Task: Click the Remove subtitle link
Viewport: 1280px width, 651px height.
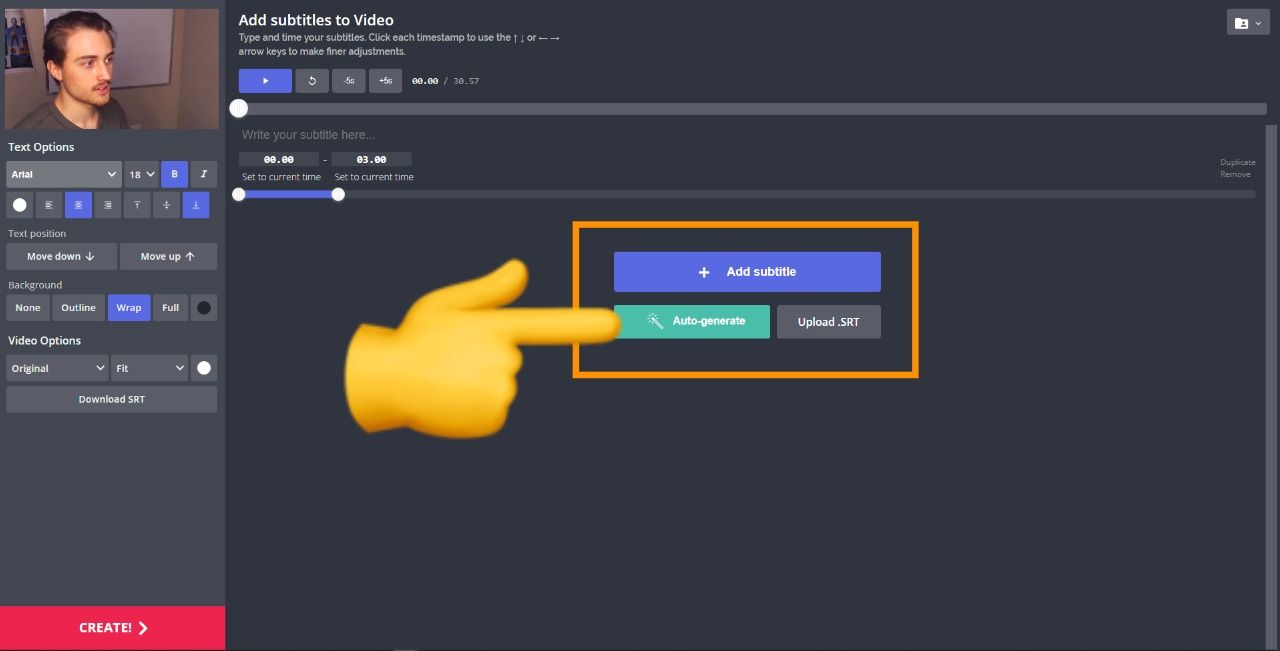Action: [x=1235, y=174]
